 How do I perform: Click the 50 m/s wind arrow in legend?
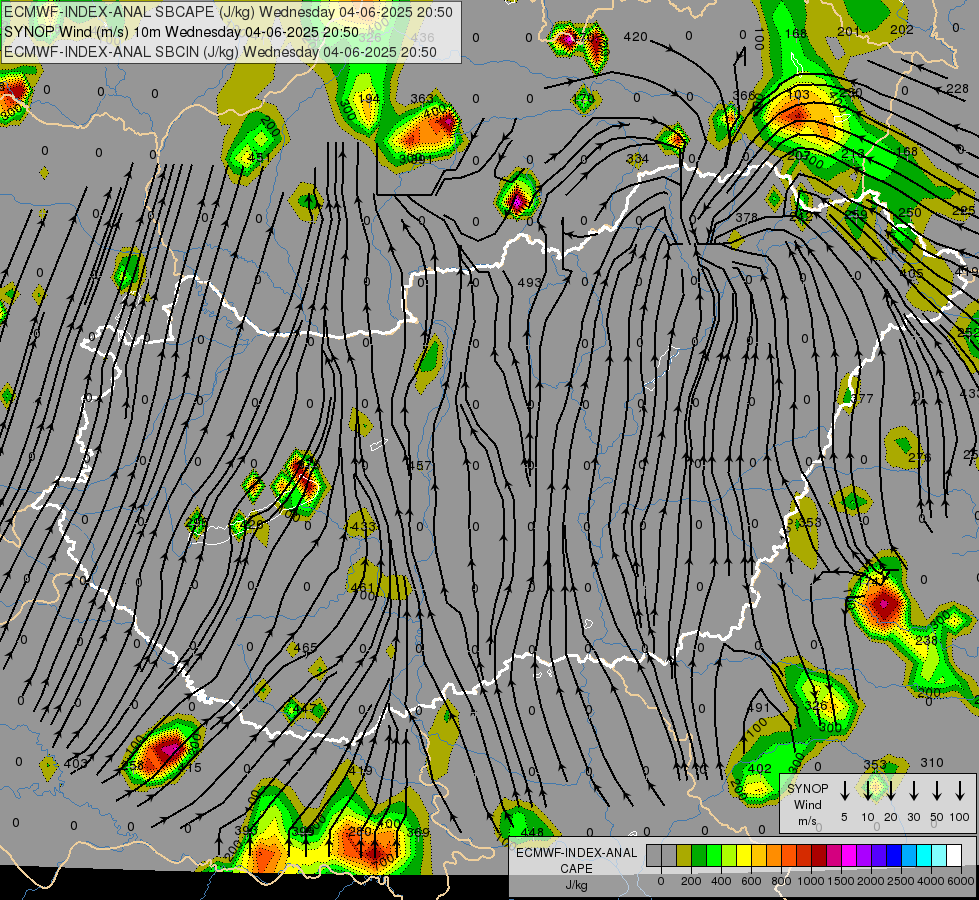tap(937, 791)
